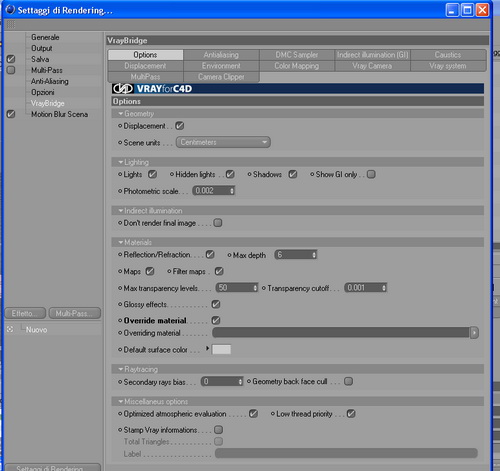Image resolution: width=500 pixels, height=471 pixels.
Task: Switch to the Environment tab
Action: [x=221, y=66]
